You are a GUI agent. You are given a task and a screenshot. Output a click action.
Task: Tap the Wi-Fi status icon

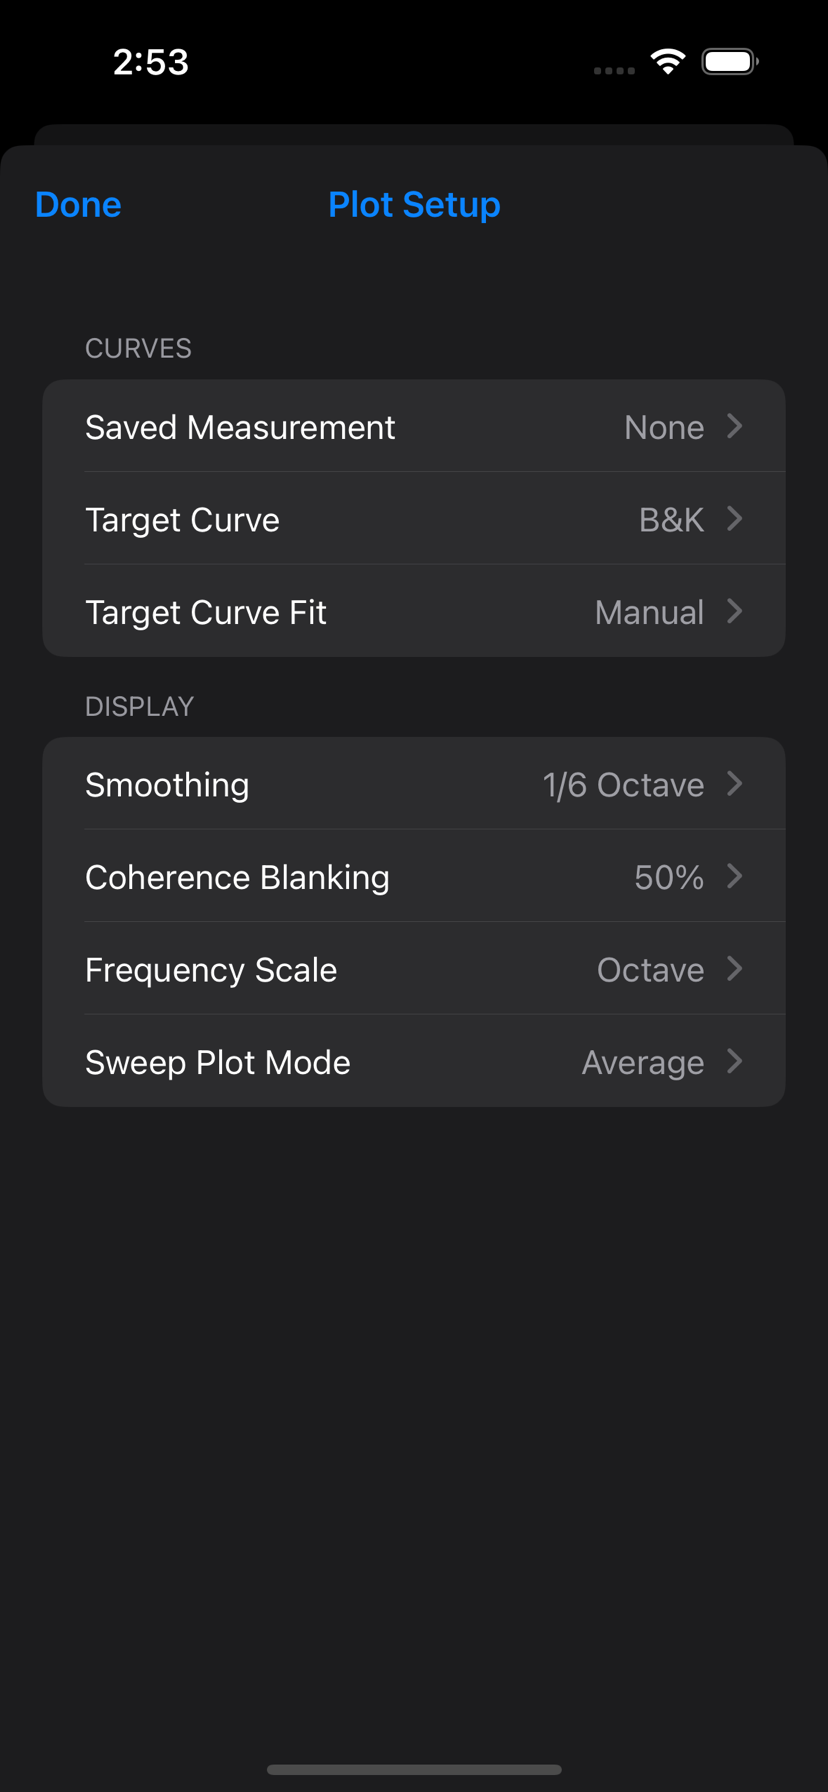(x=667, y=62)
